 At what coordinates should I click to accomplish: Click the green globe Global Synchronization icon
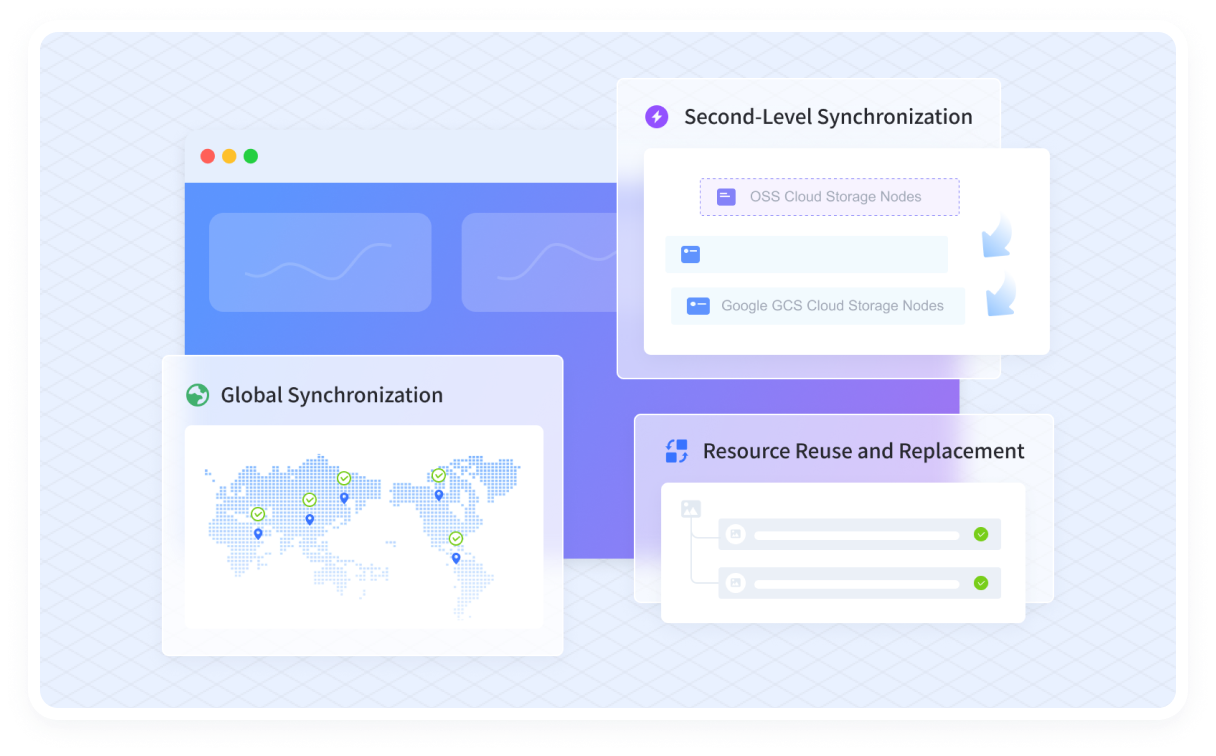click(x=197, y=395)
